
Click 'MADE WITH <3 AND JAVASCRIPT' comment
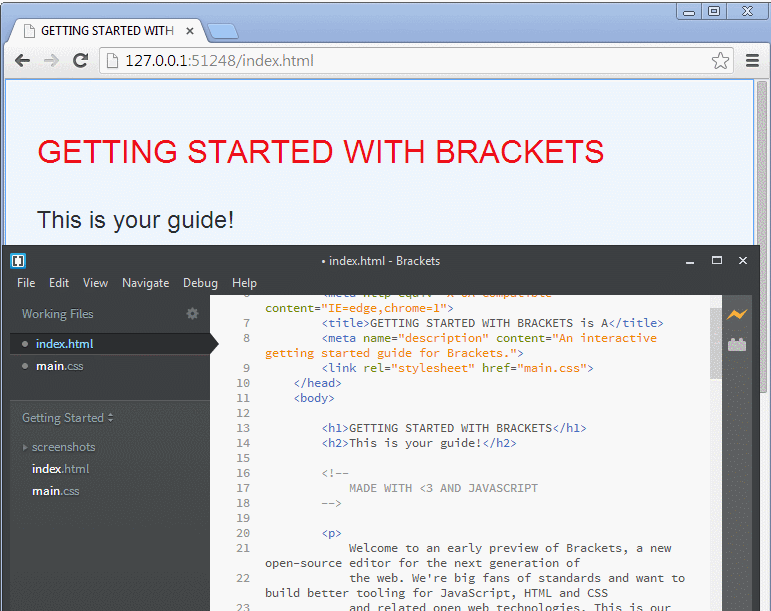coord(444,488)
